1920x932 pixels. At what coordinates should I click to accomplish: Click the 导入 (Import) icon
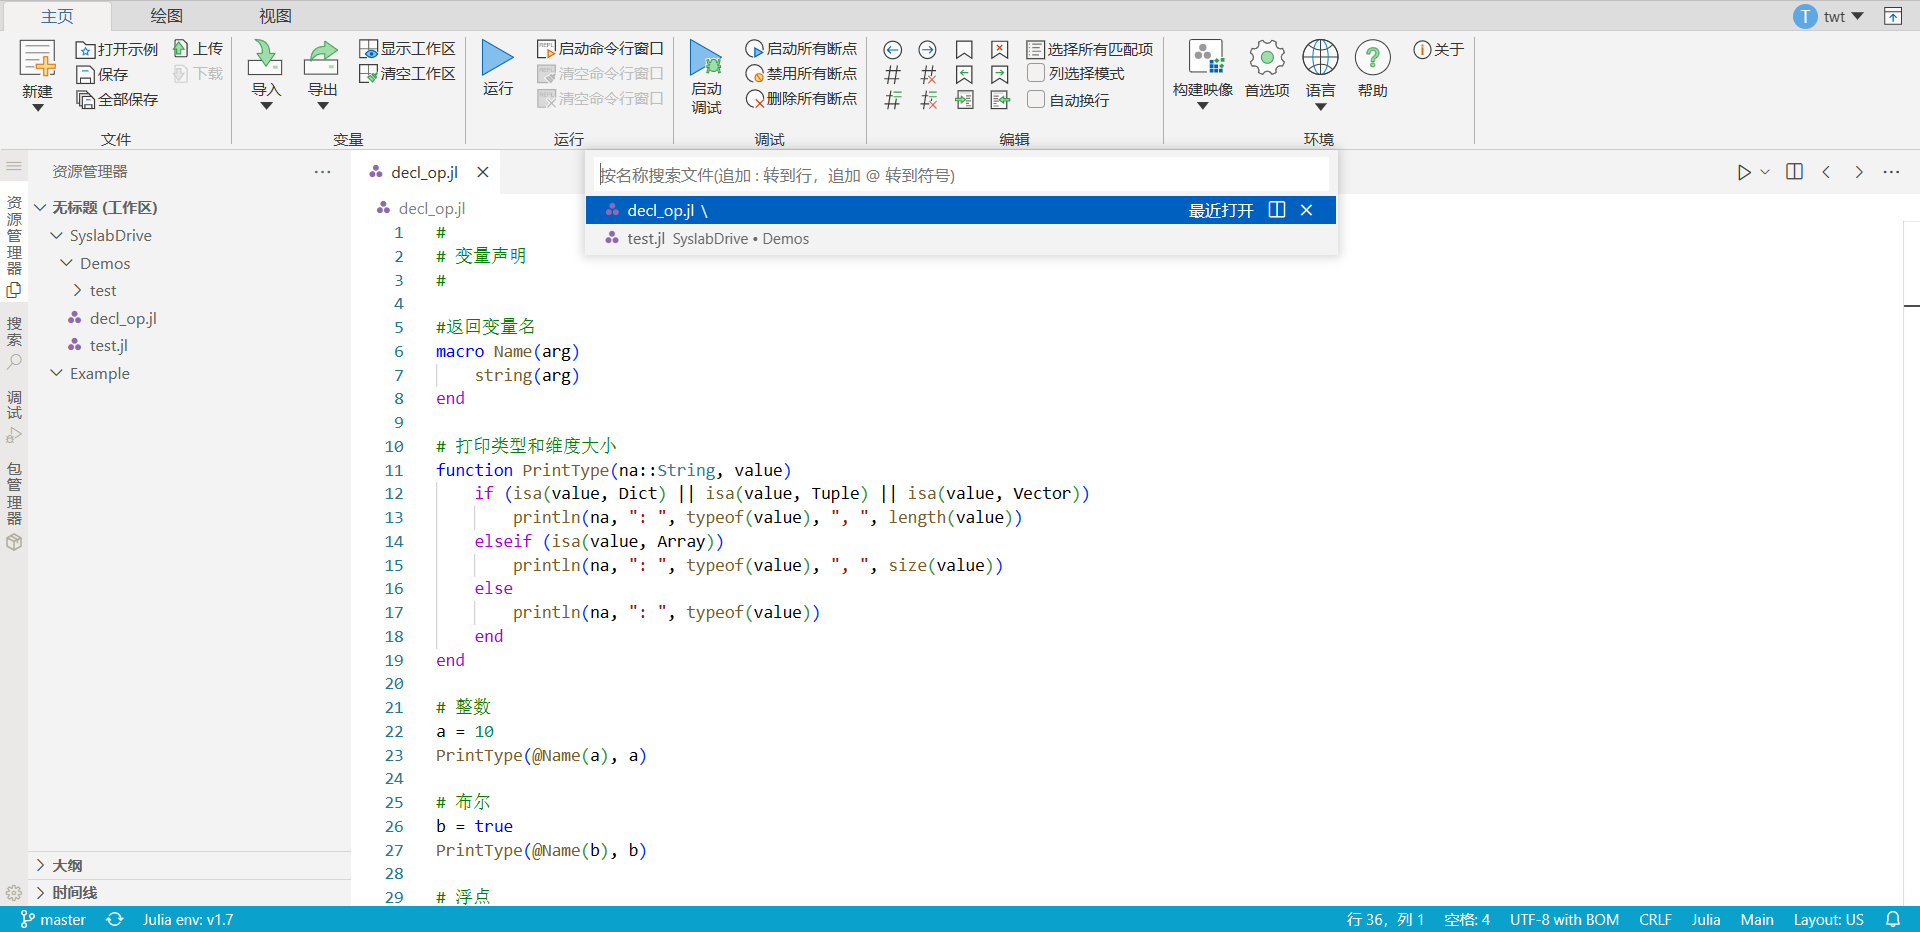pyautogui.click(x=265, y=58)
